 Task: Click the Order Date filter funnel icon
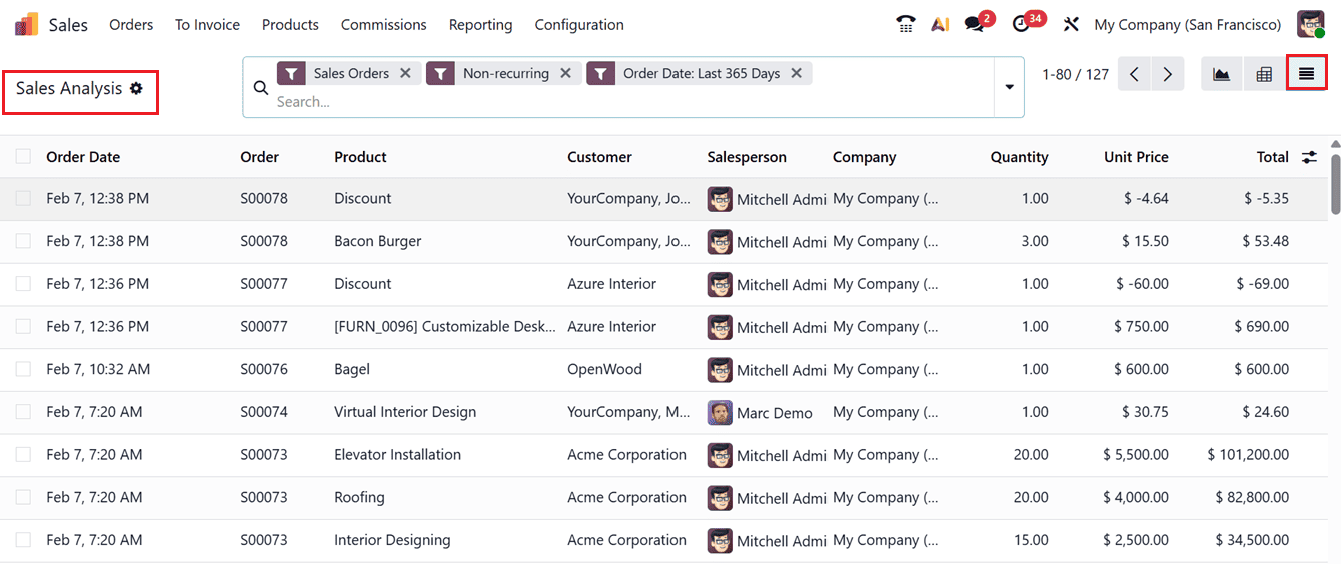point(600,73)
